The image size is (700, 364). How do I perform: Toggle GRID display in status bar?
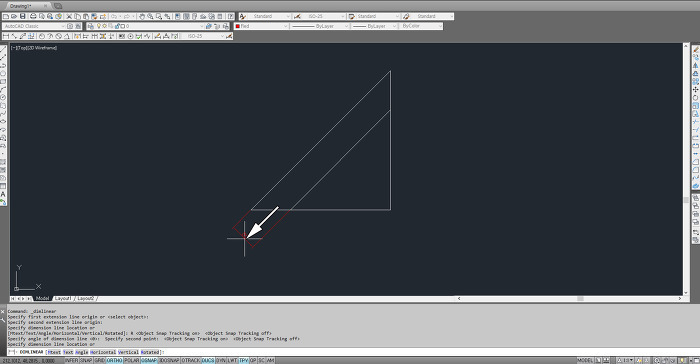point(99,360)
